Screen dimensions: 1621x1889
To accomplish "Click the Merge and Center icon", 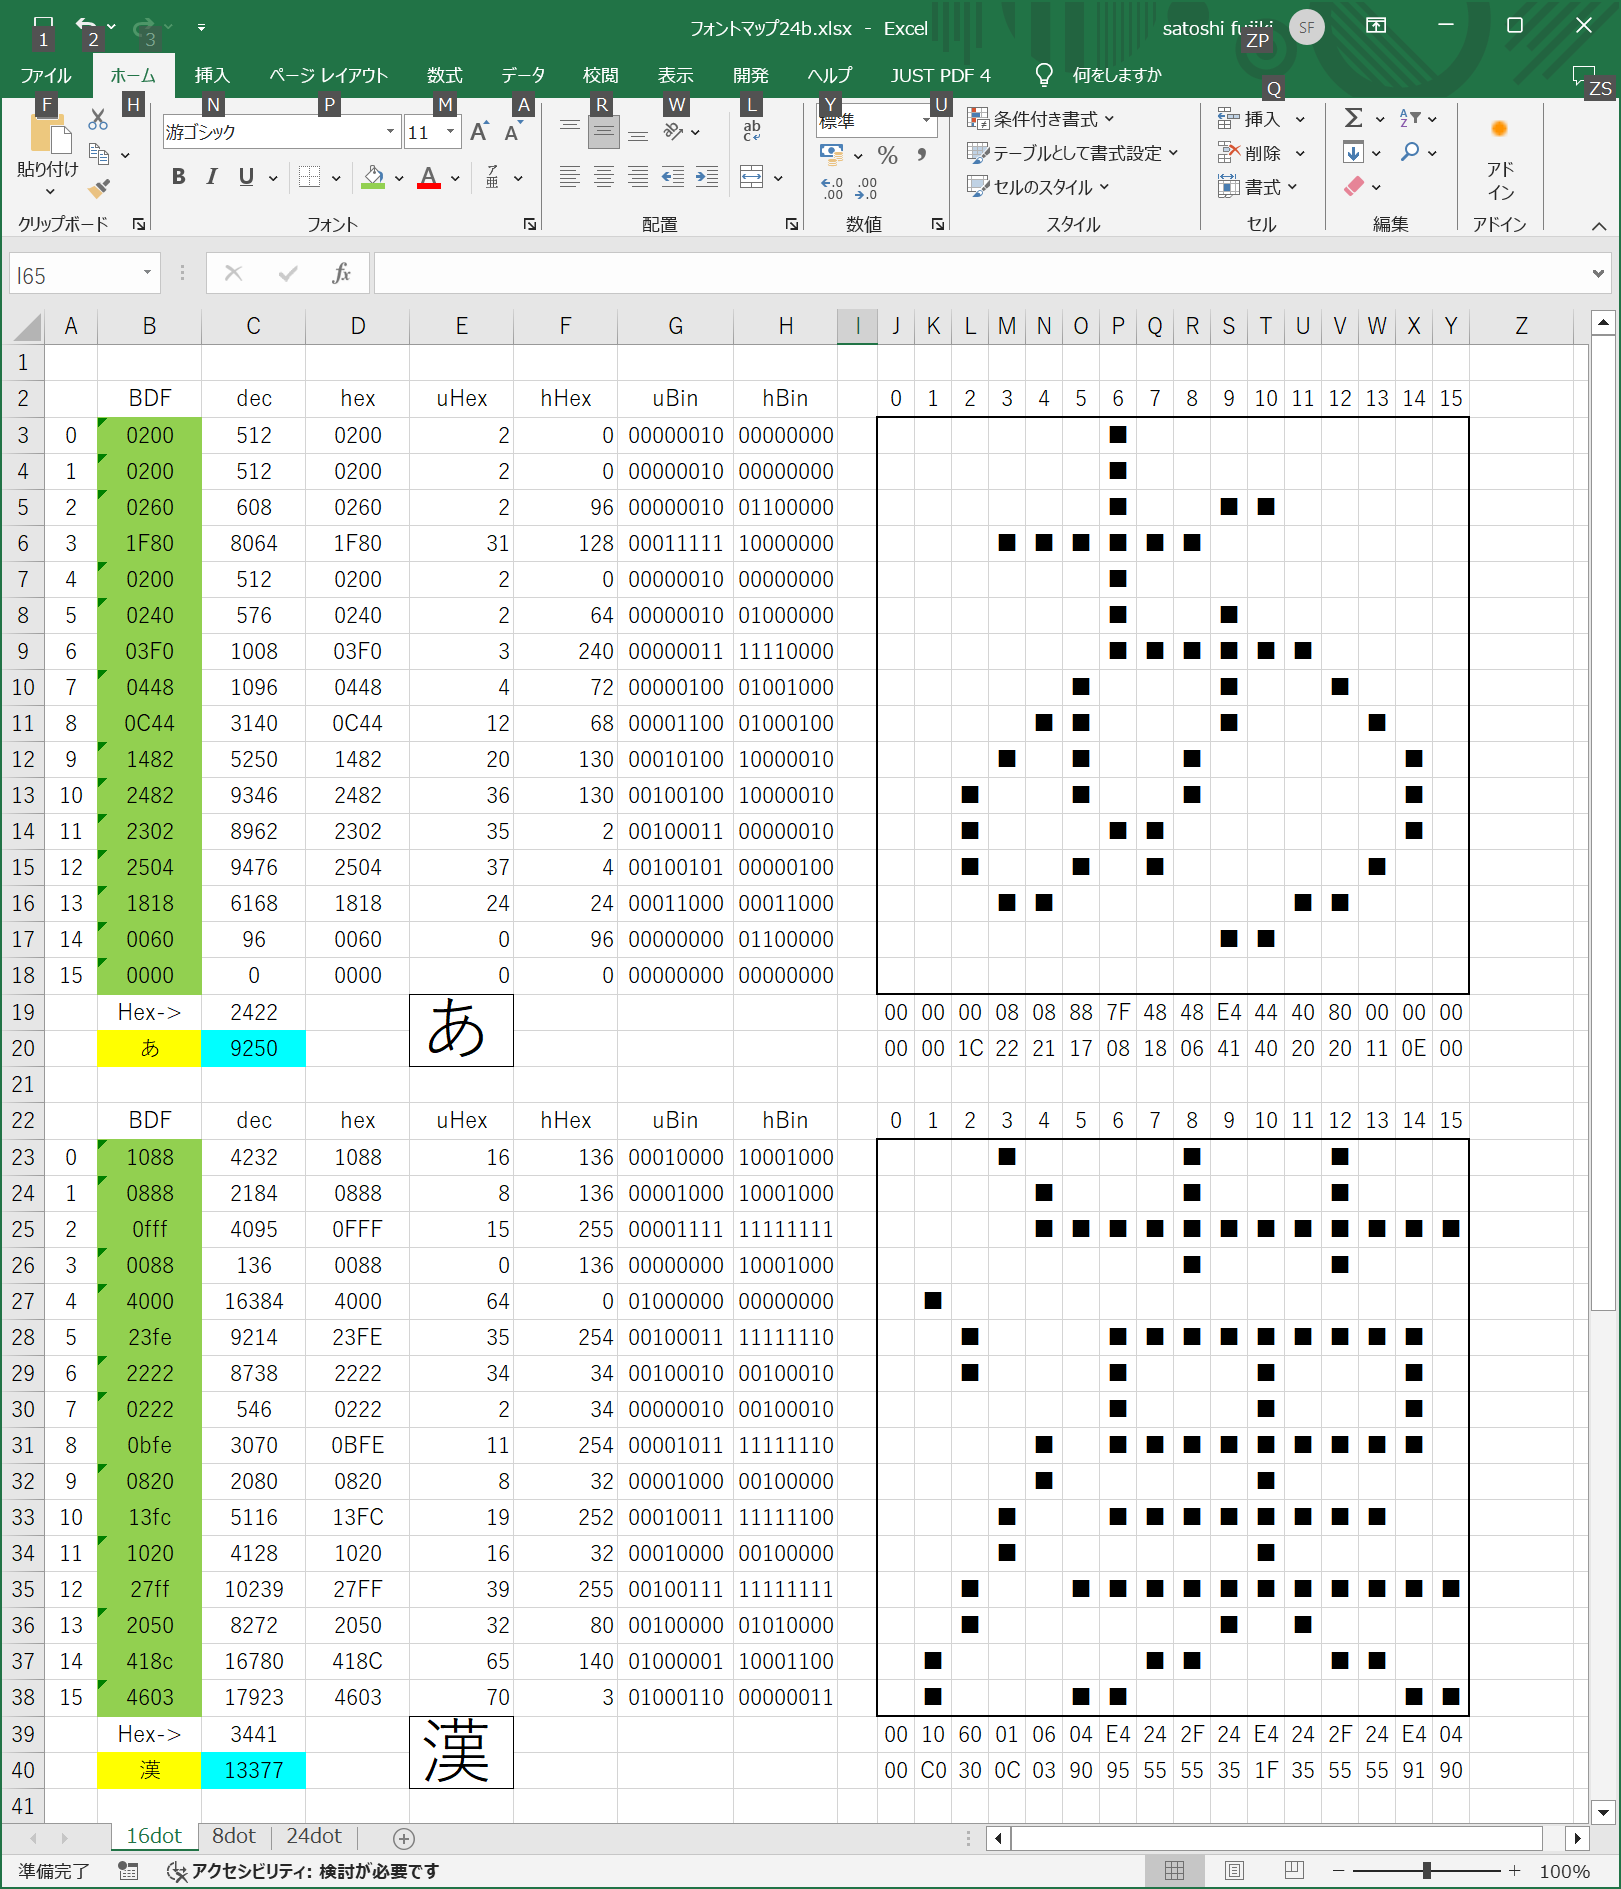I will point(752,177).
